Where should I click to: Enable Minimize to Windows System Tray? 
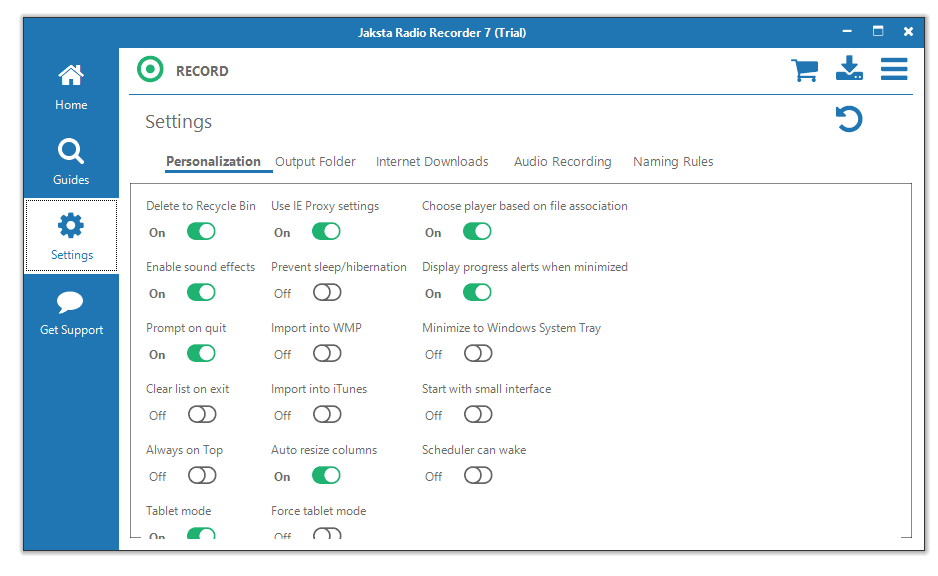point(478,354)
